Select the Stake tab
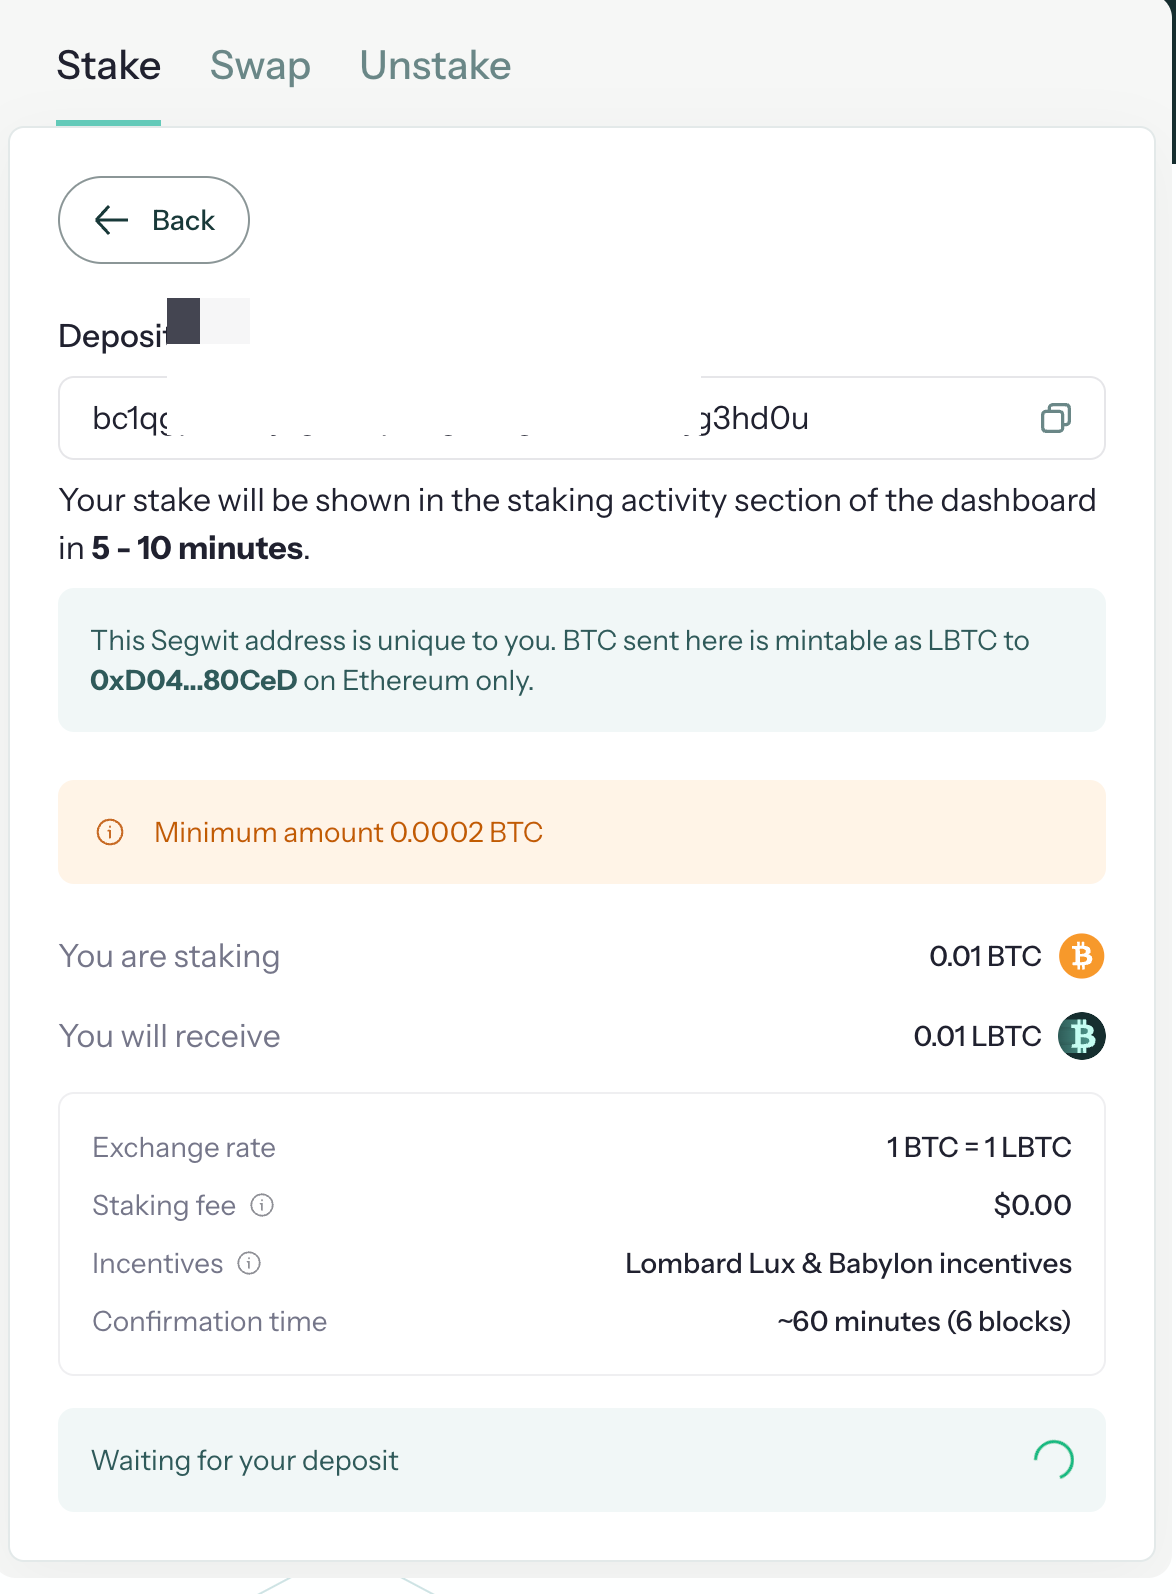1176x1594 pixels. tap(108, 66)
